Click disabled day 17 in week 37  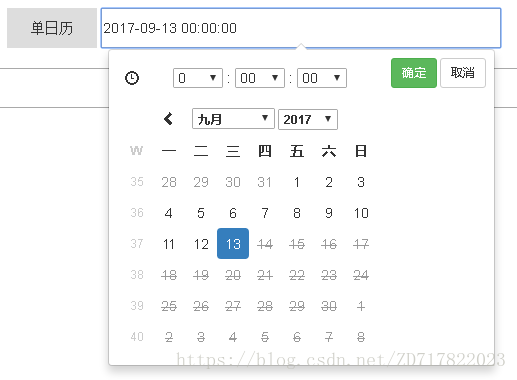(361, 244)
